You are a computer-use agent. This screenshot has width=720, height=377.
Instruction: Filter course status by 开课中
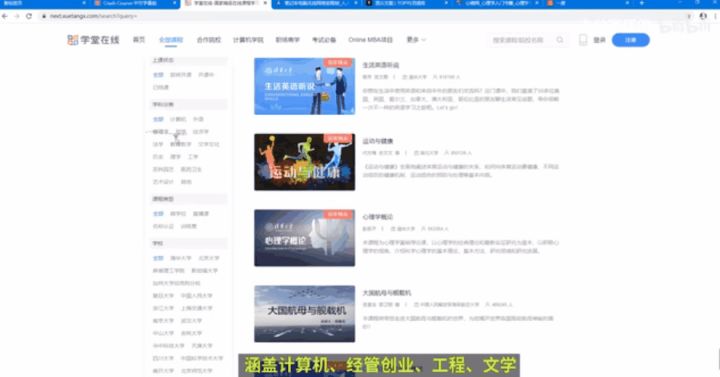click(206, 74)
